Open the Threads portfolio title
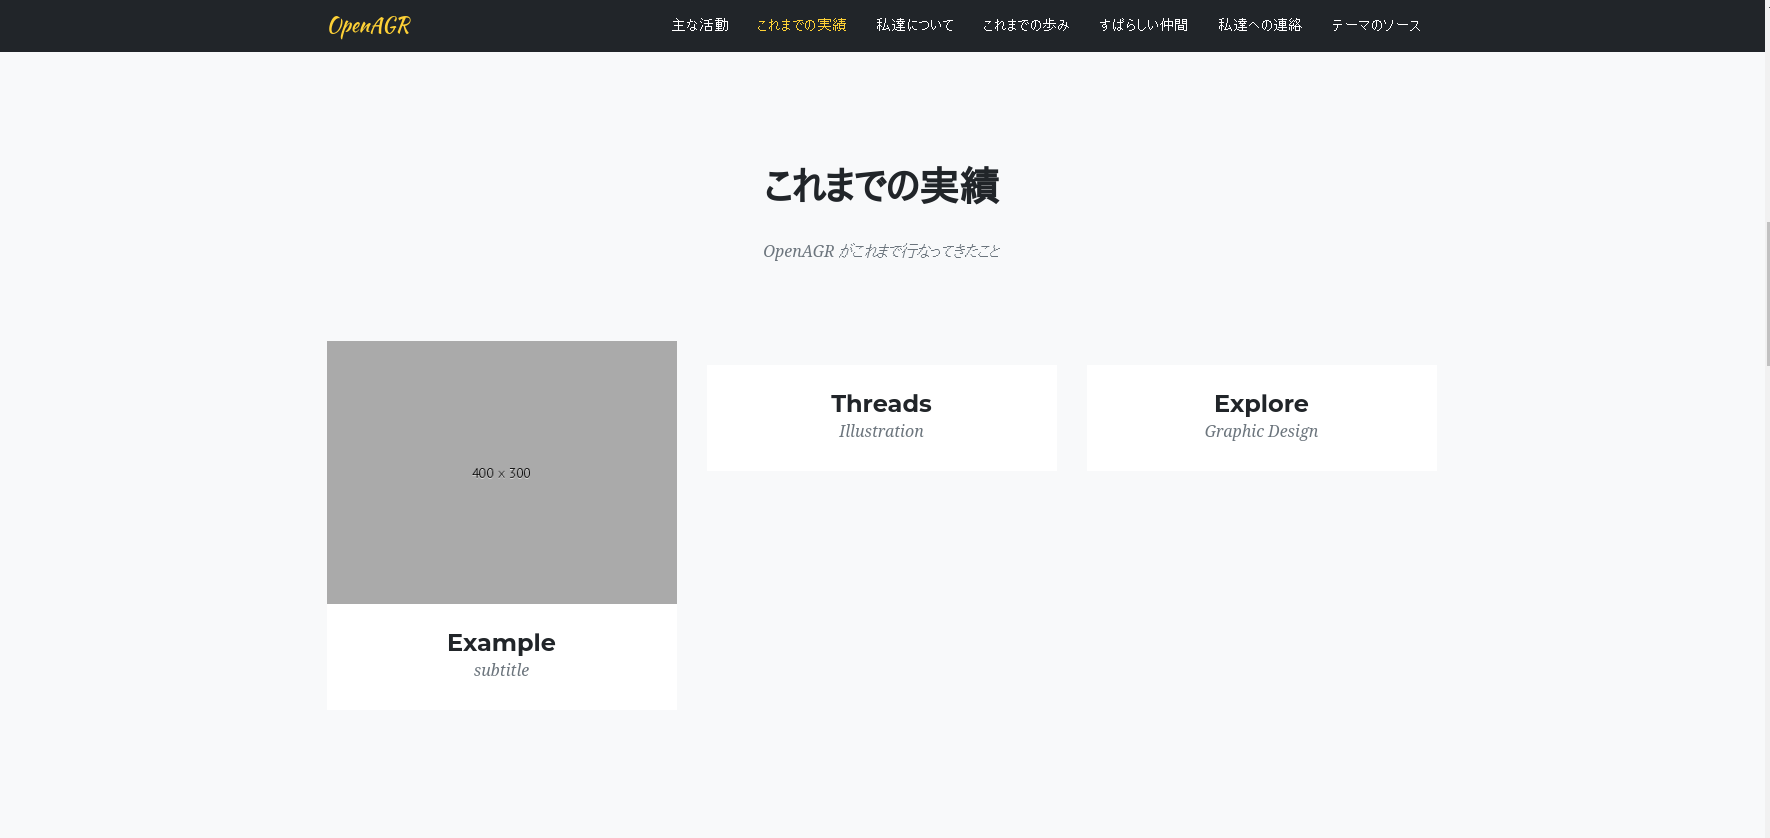 (x=881, y=404)
